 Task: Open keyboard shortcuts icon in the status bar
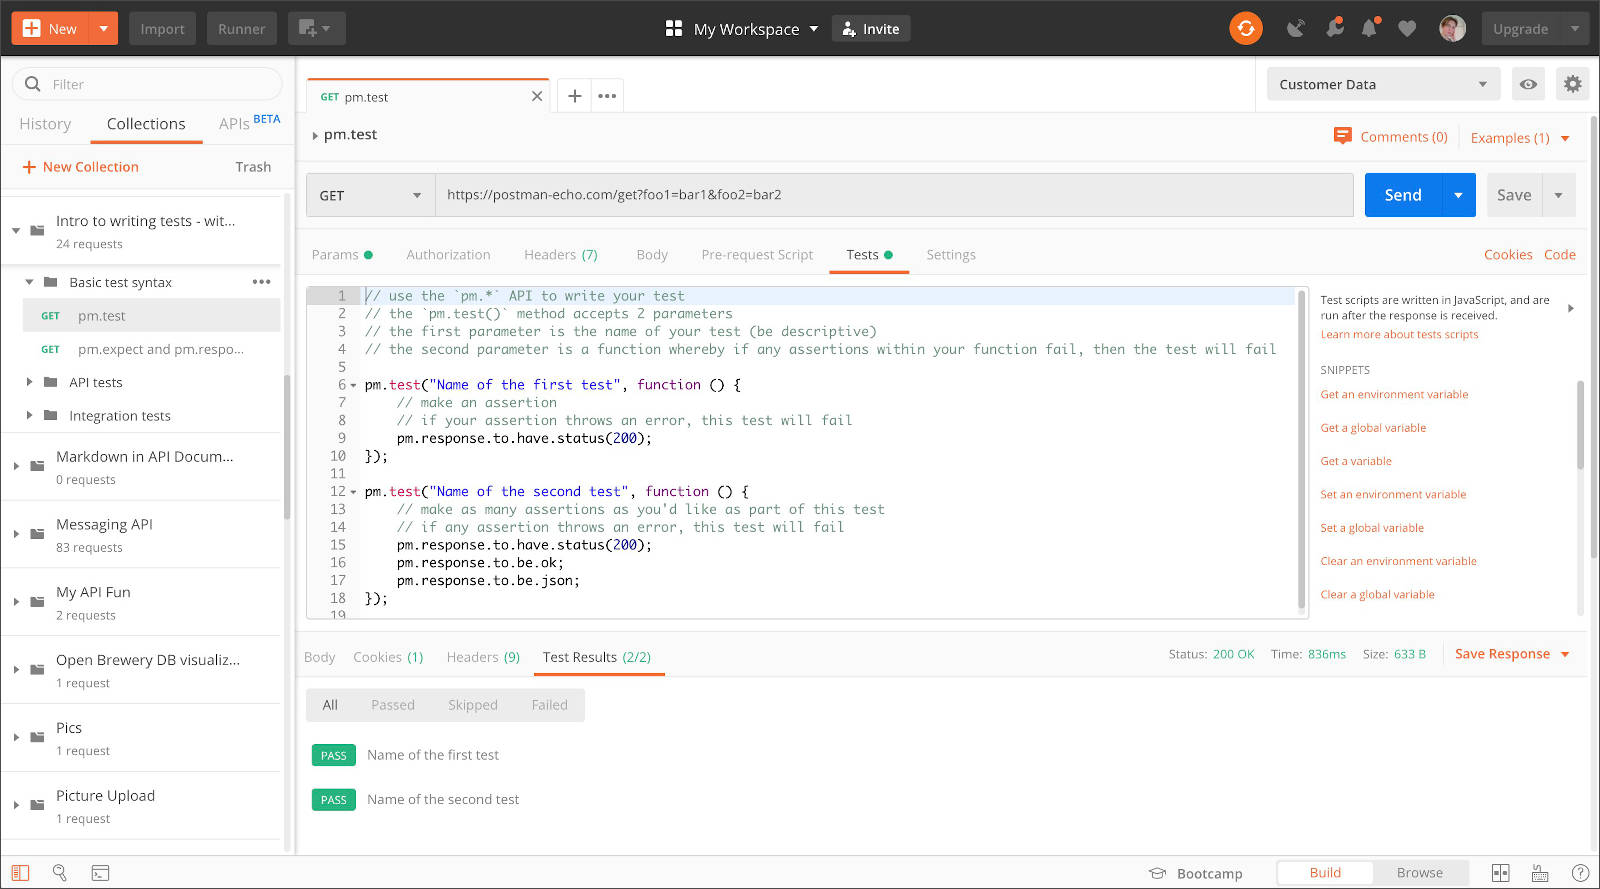click(1540, 873)
